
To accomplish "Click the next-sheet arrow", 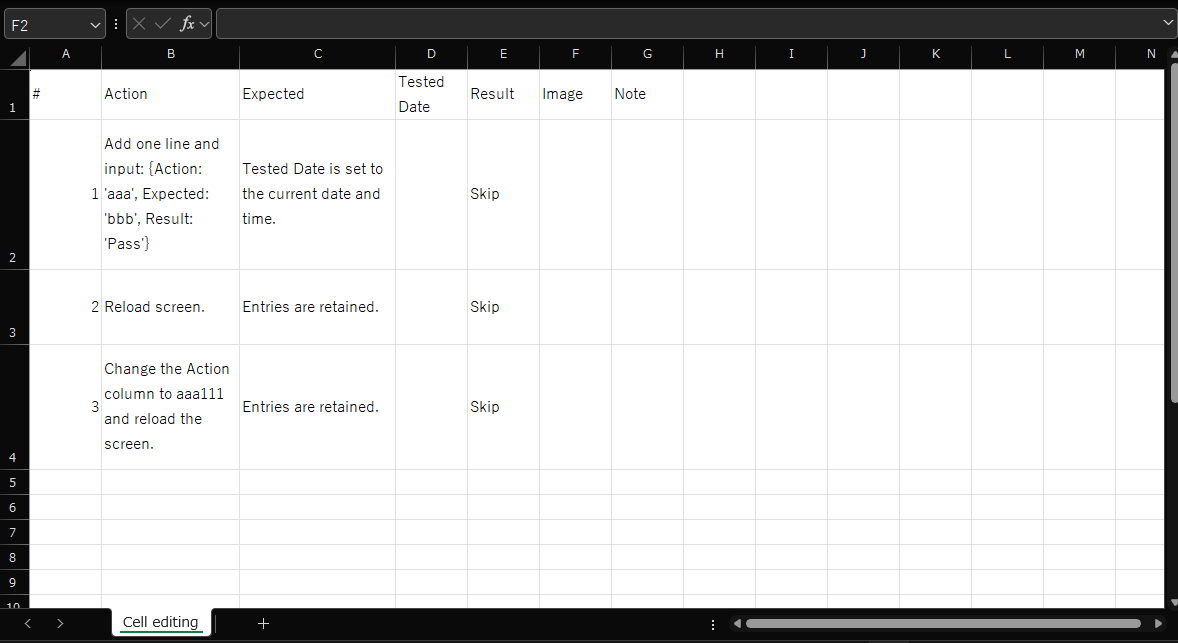I will 59,622.
